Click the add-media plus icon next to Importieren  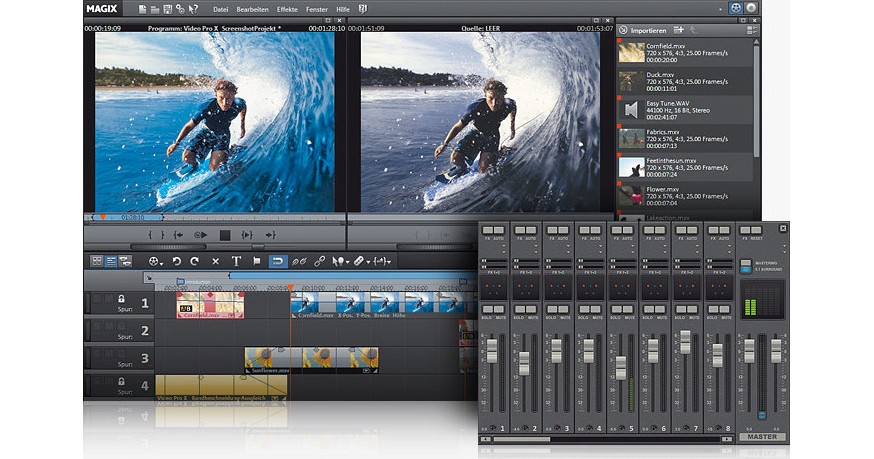(679, 30)
